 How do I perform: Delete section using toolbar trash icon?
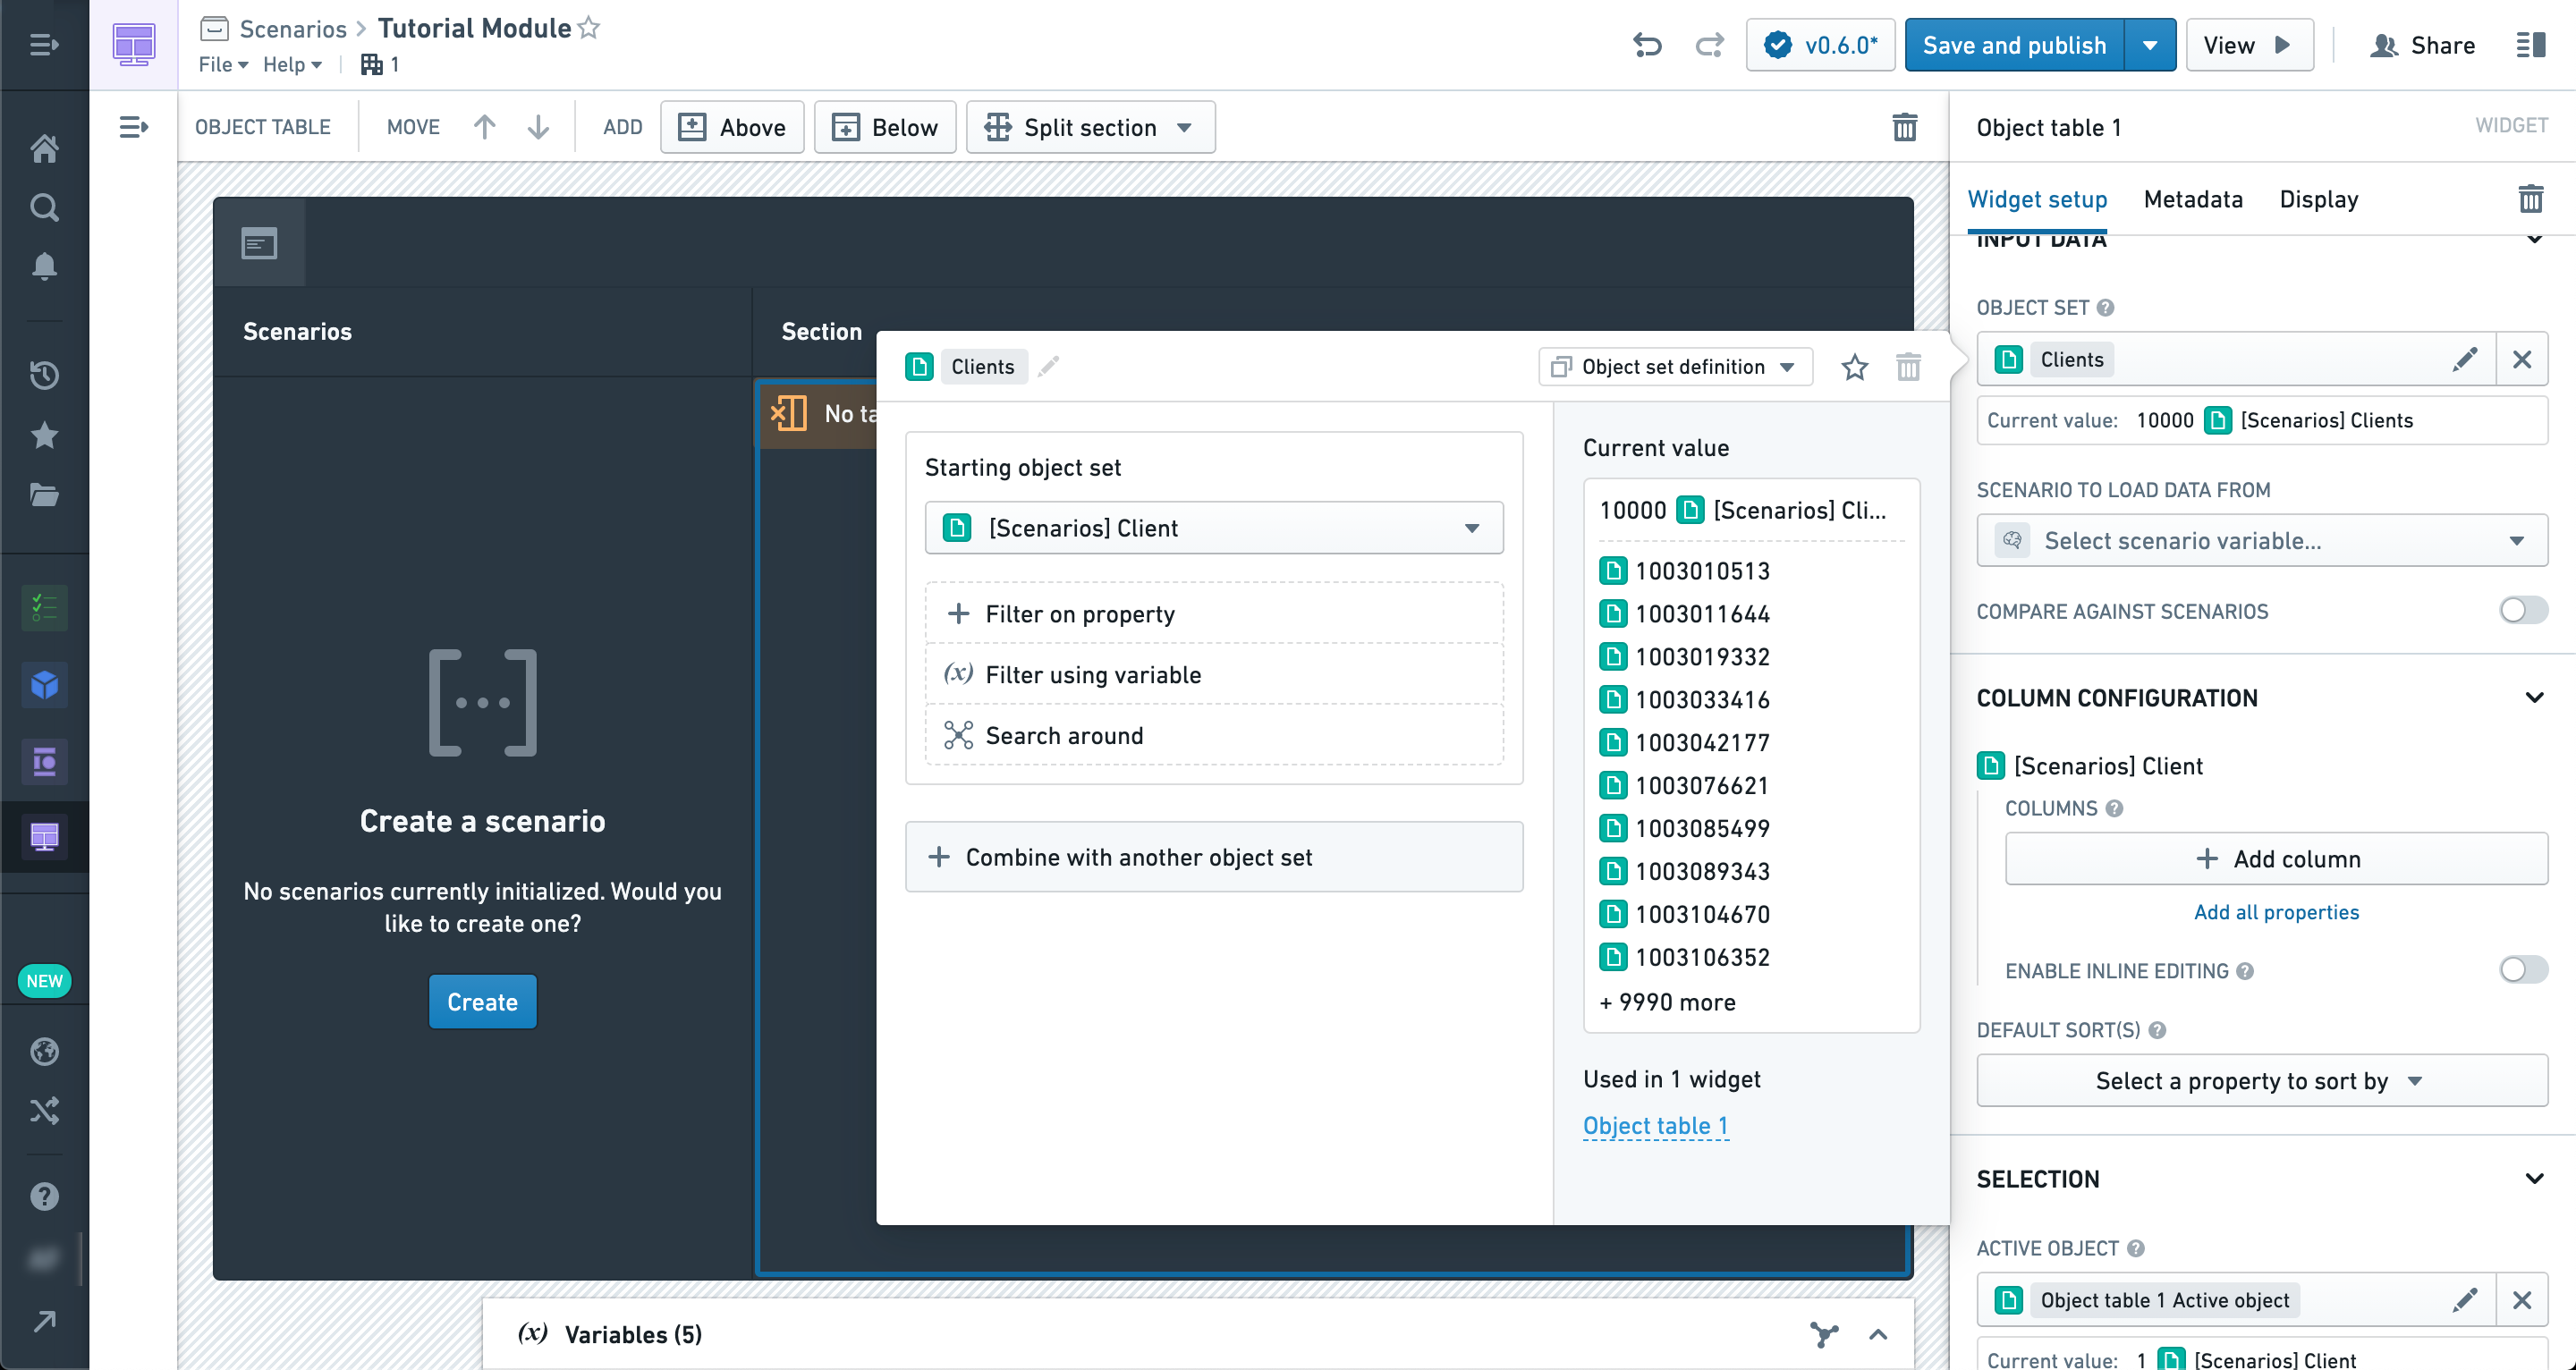click(x=1905, y=127)
